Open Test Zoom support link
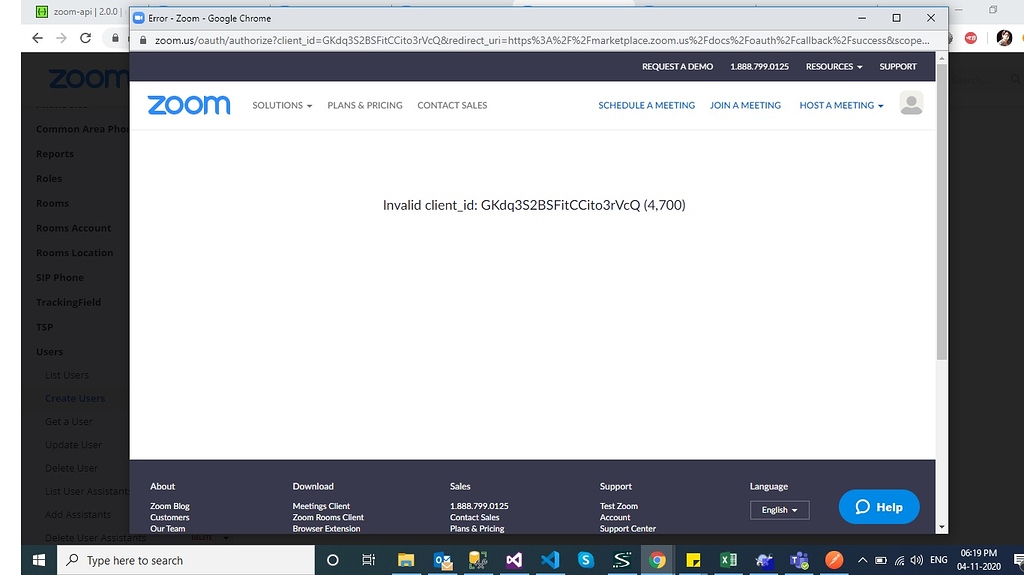This screenshot has height=575, width=1024. [618, 506]
